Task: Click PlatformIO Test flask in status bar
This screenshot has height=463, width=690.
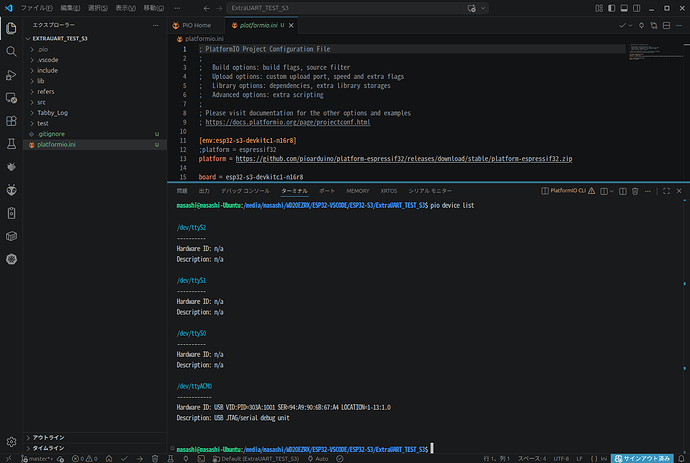Action: [170, 459]
